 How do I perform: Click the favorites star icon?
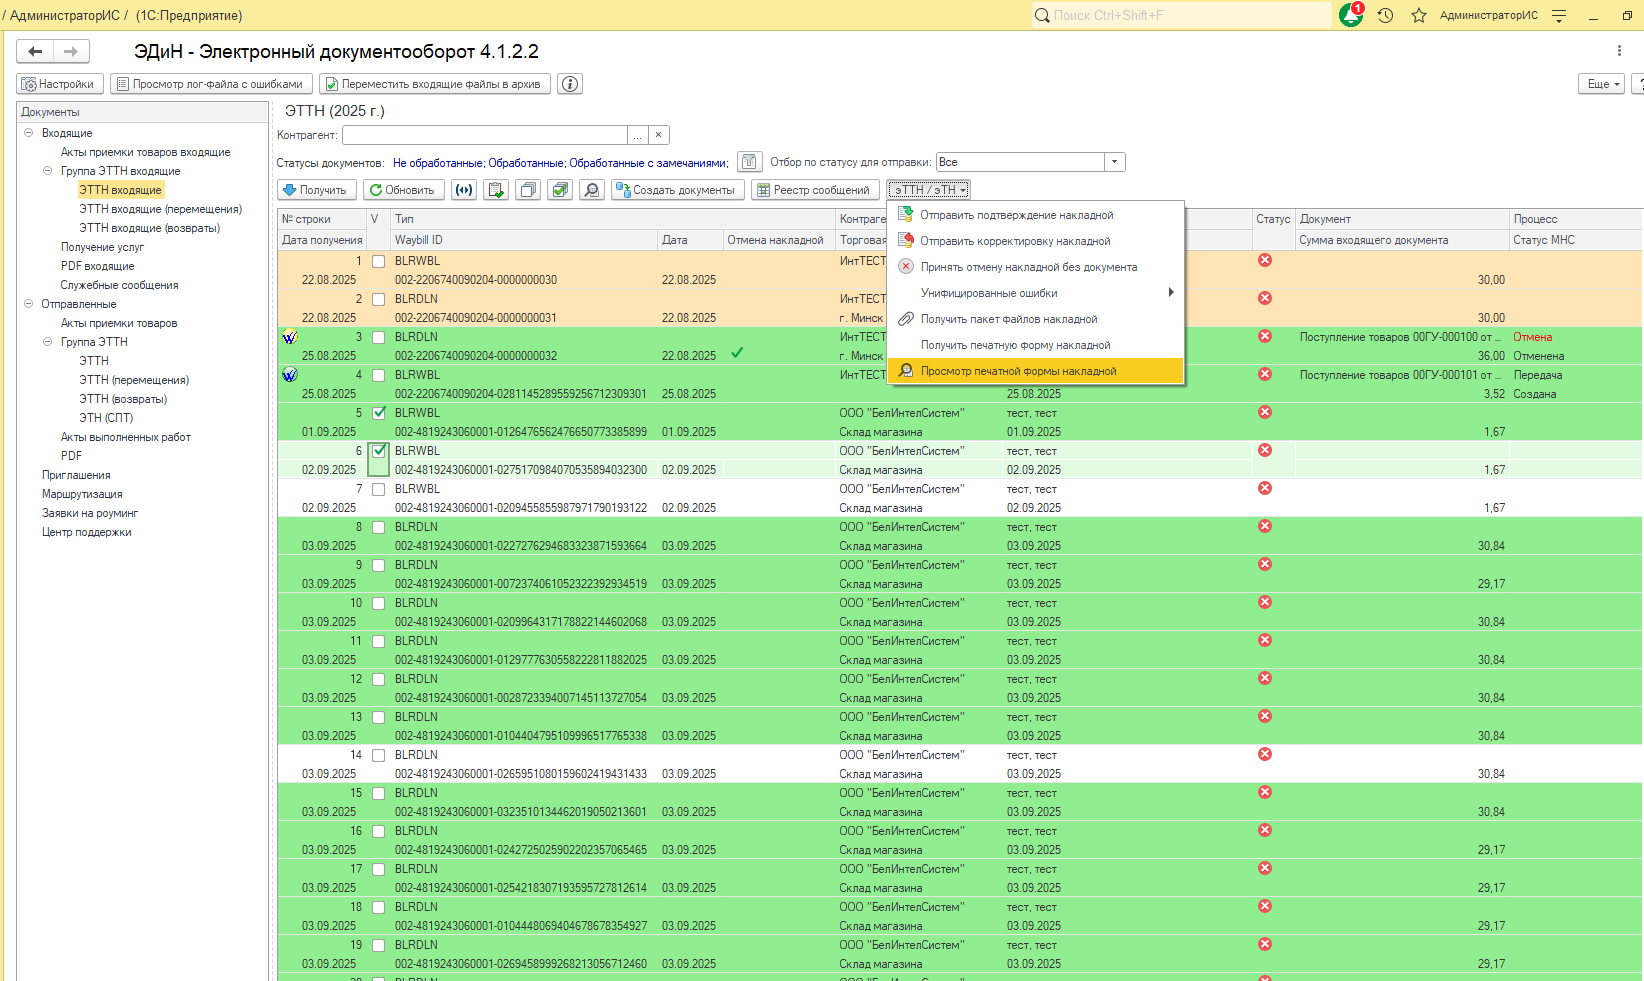pos(1418,16)
